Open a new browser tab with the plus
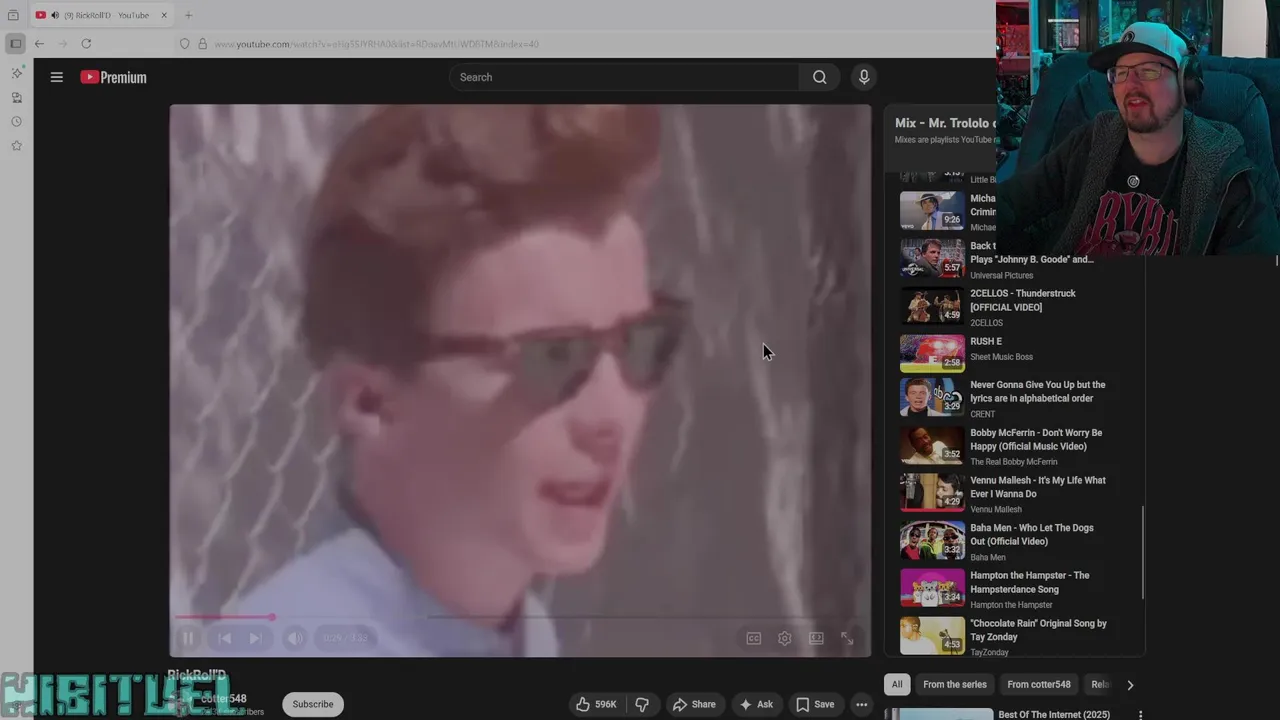Viewport: 1280px width, 720px height. [188, 15]
